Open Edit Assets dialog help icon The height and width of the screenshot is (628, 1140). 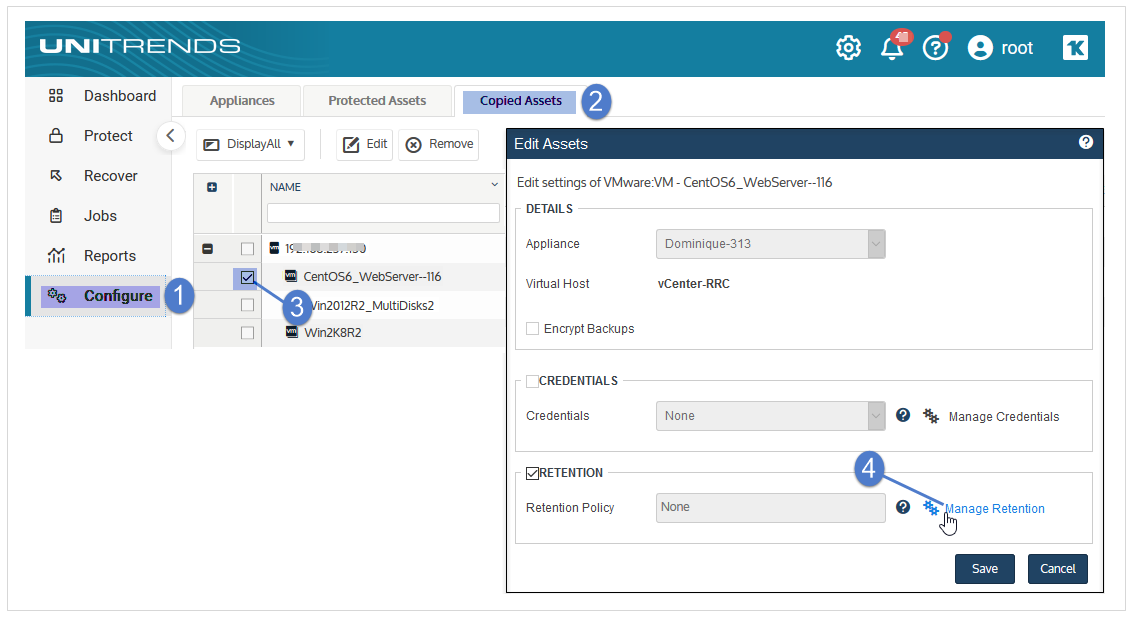(x=1085, y=142)
